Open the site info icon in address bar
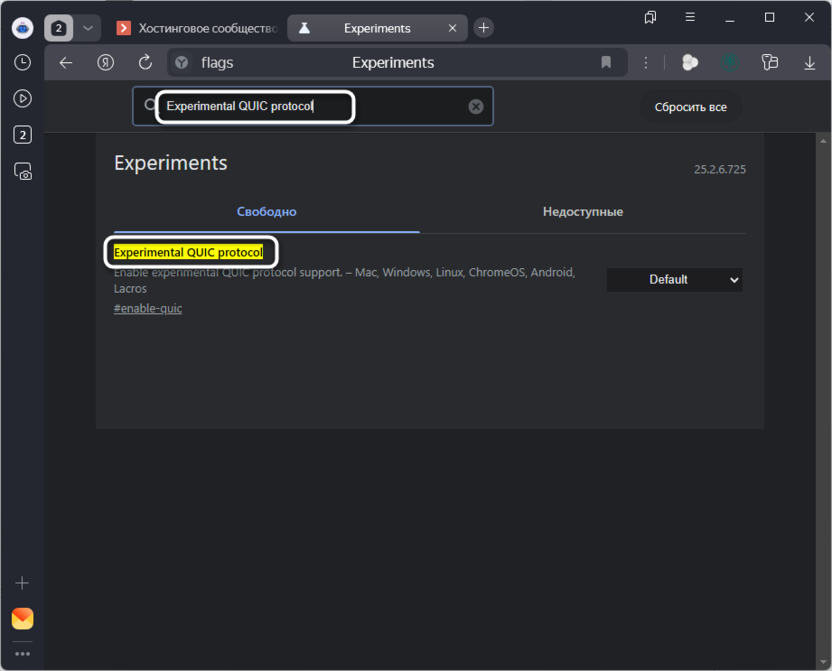The width and height of the screenshot is (832, 671). (x=181, y=63)
